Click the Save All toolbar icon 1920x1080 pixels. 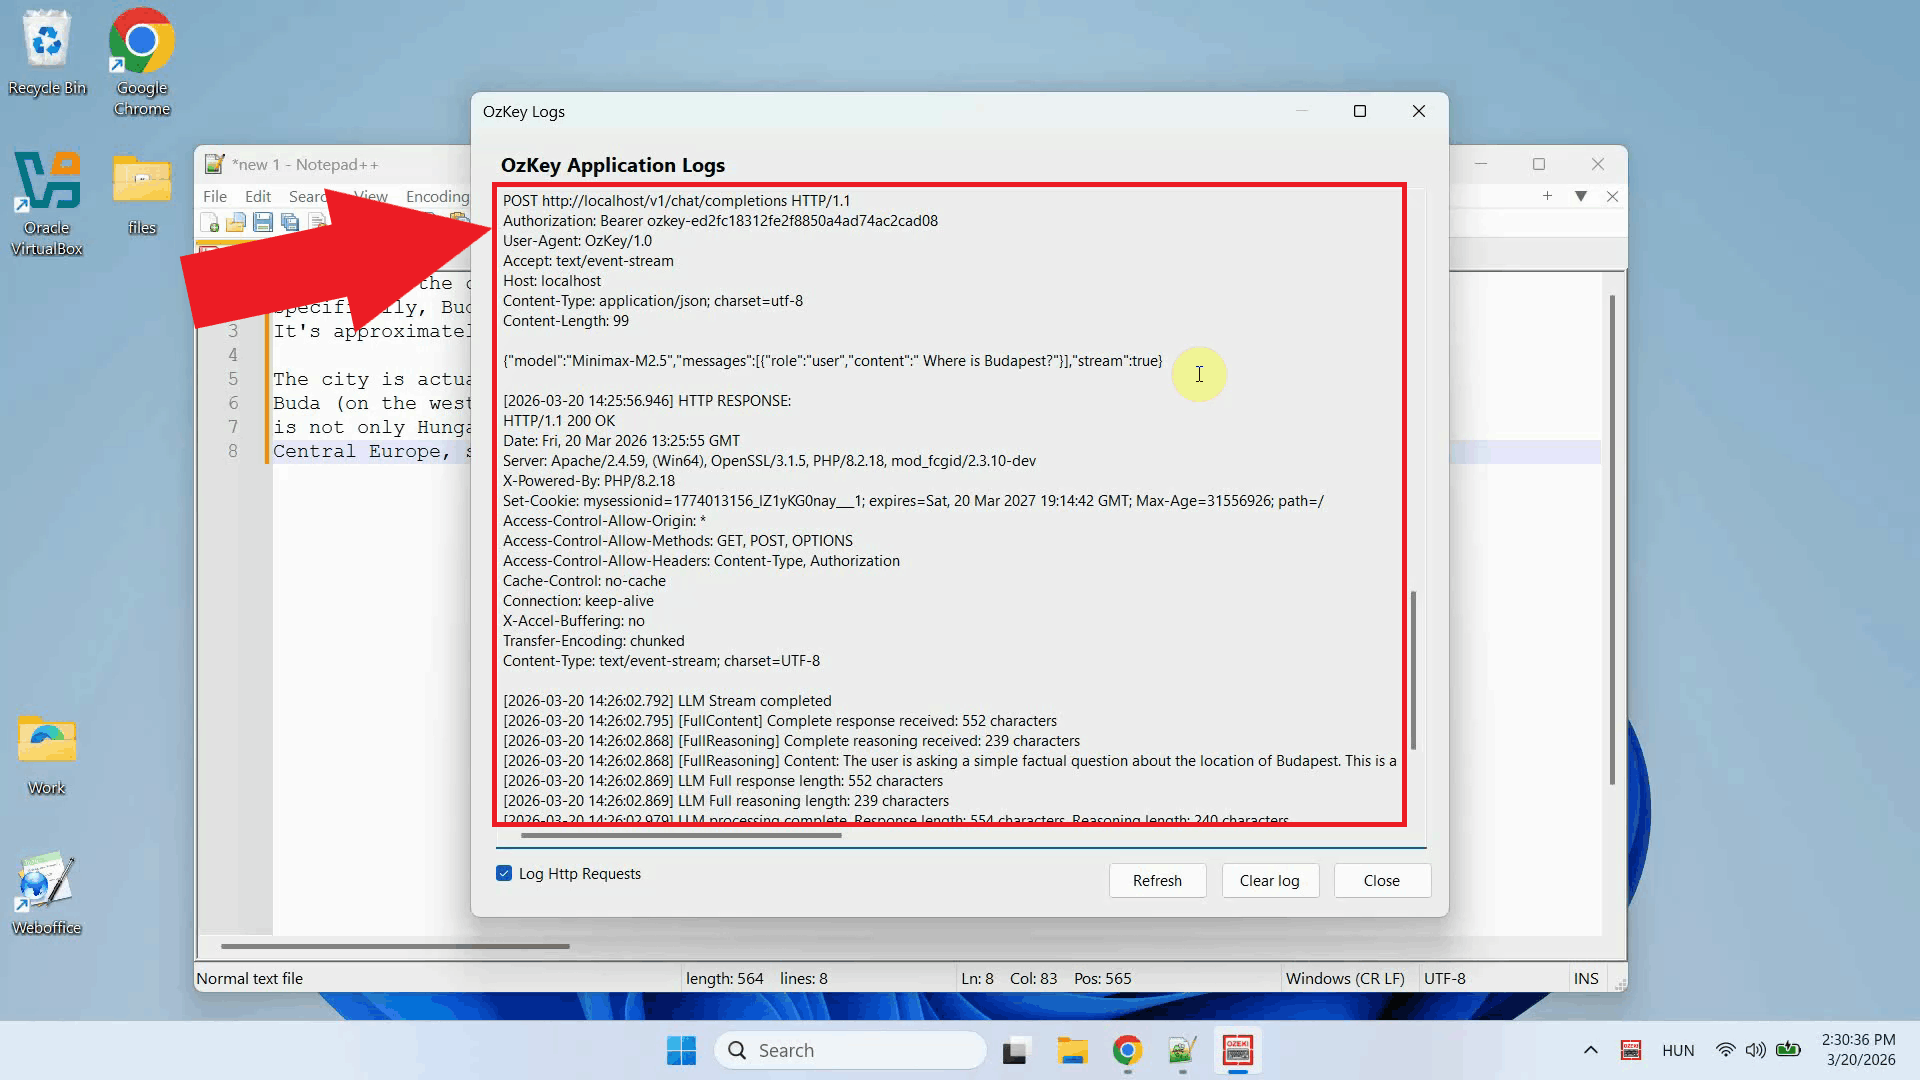290,222
